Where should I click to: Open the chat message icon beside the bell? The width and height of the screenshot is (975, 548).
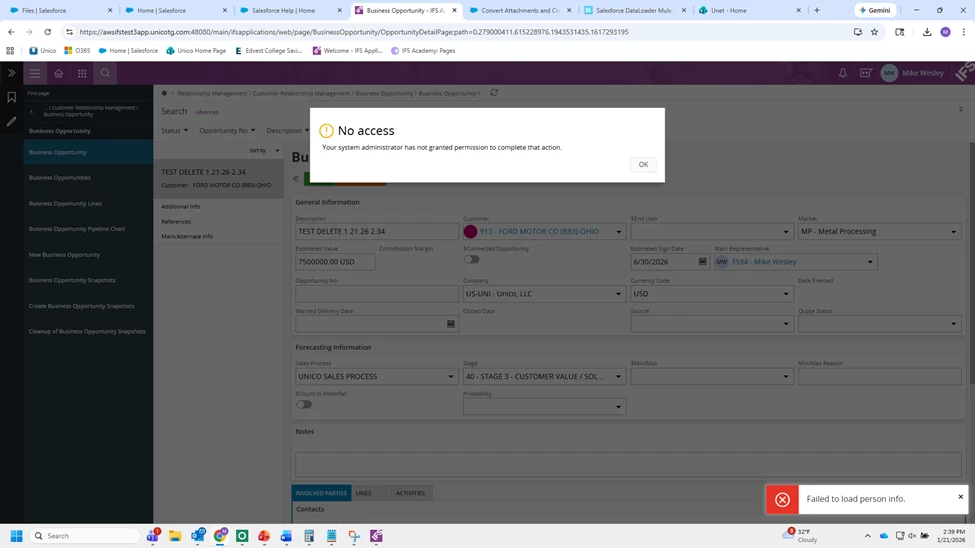coord(866,73)
